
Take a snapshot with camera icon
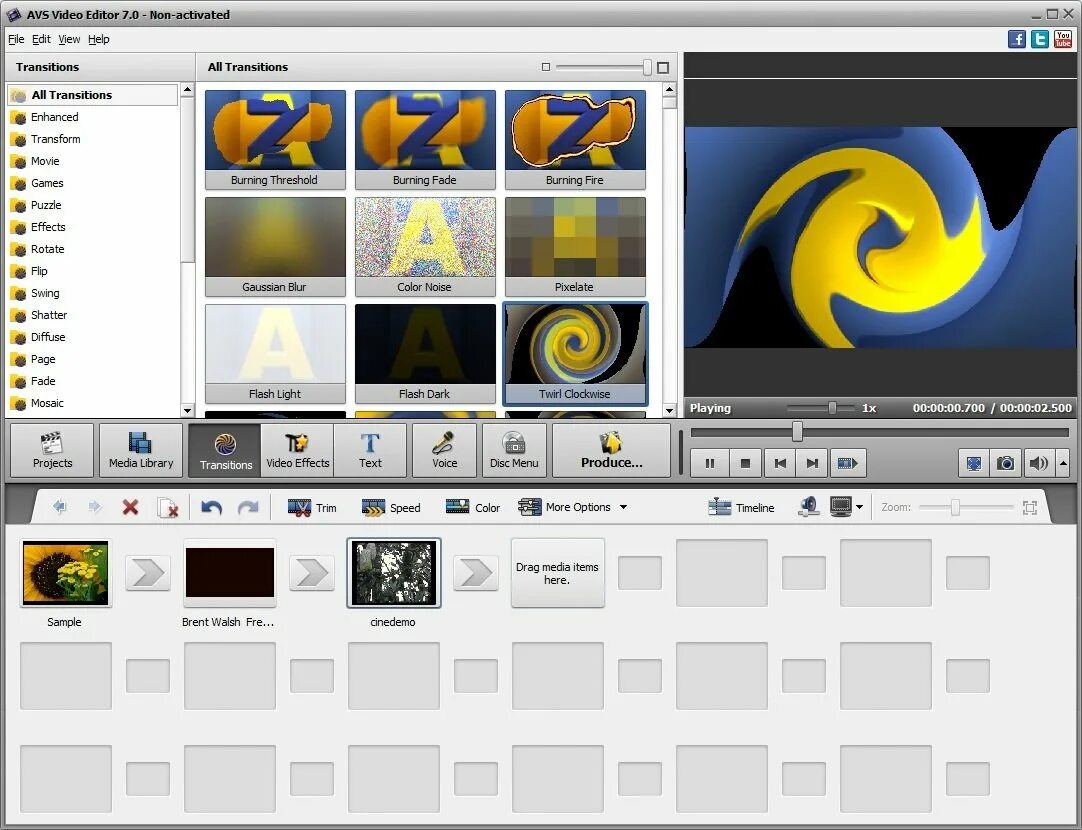tap(1005, 463)
